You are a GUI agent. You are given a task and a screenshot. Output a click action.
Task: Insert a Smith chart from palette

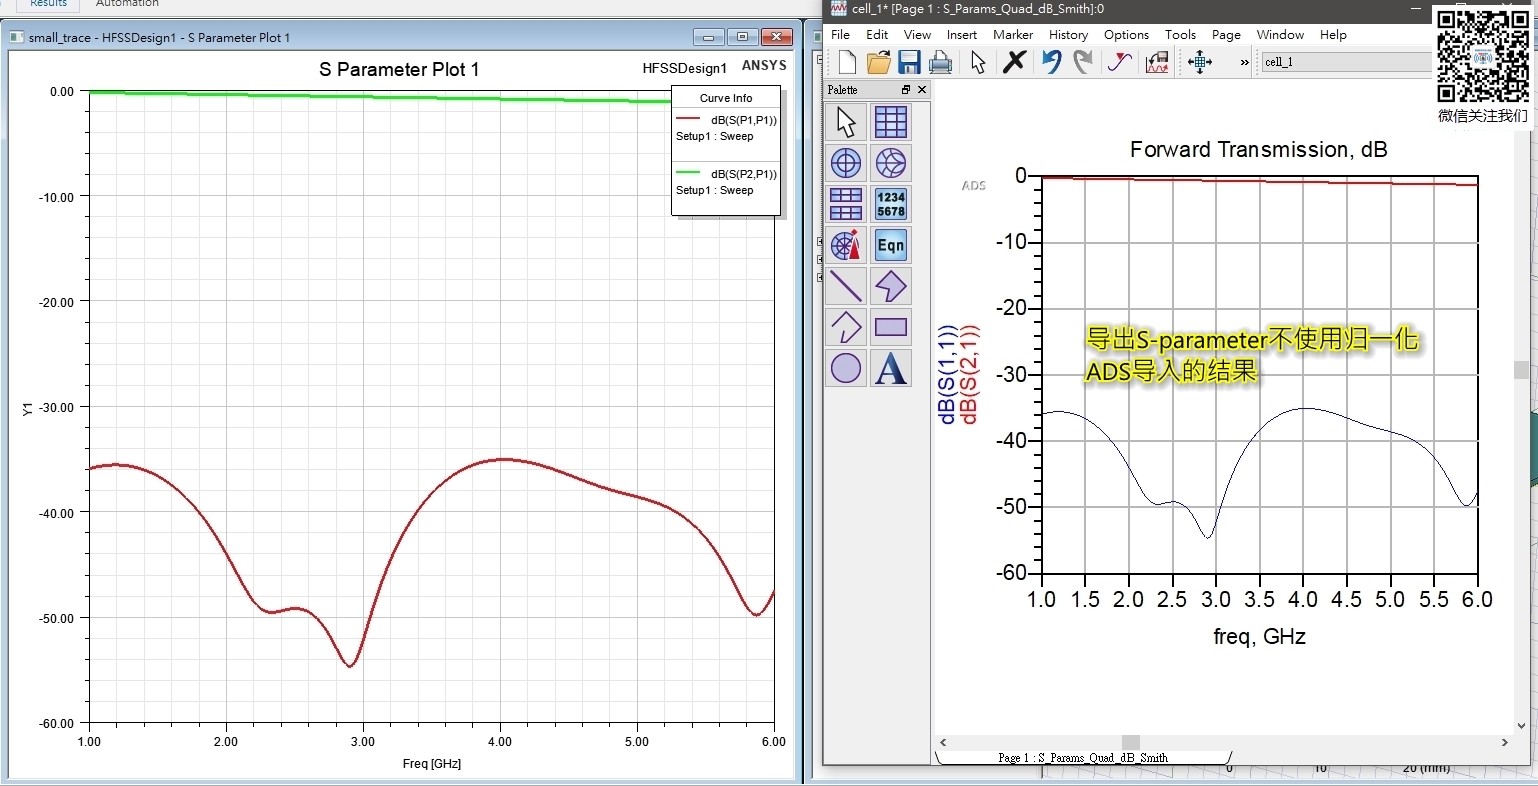890,163
